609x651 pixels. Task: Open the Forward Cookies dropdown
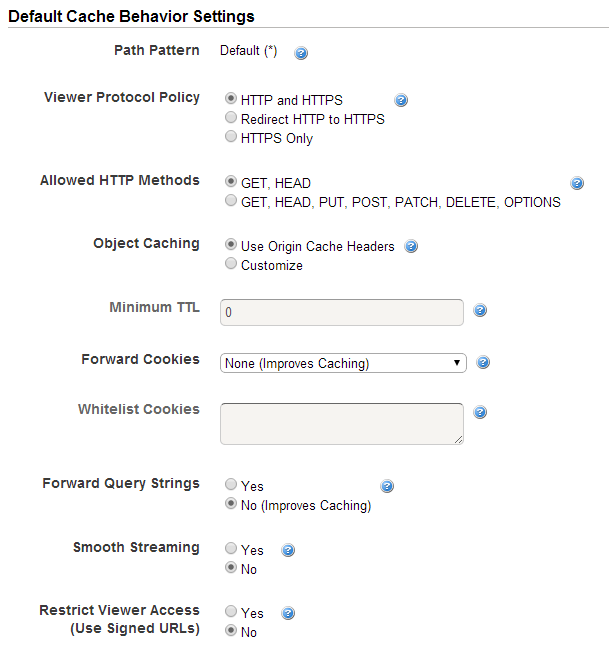(x=343, y=363)
